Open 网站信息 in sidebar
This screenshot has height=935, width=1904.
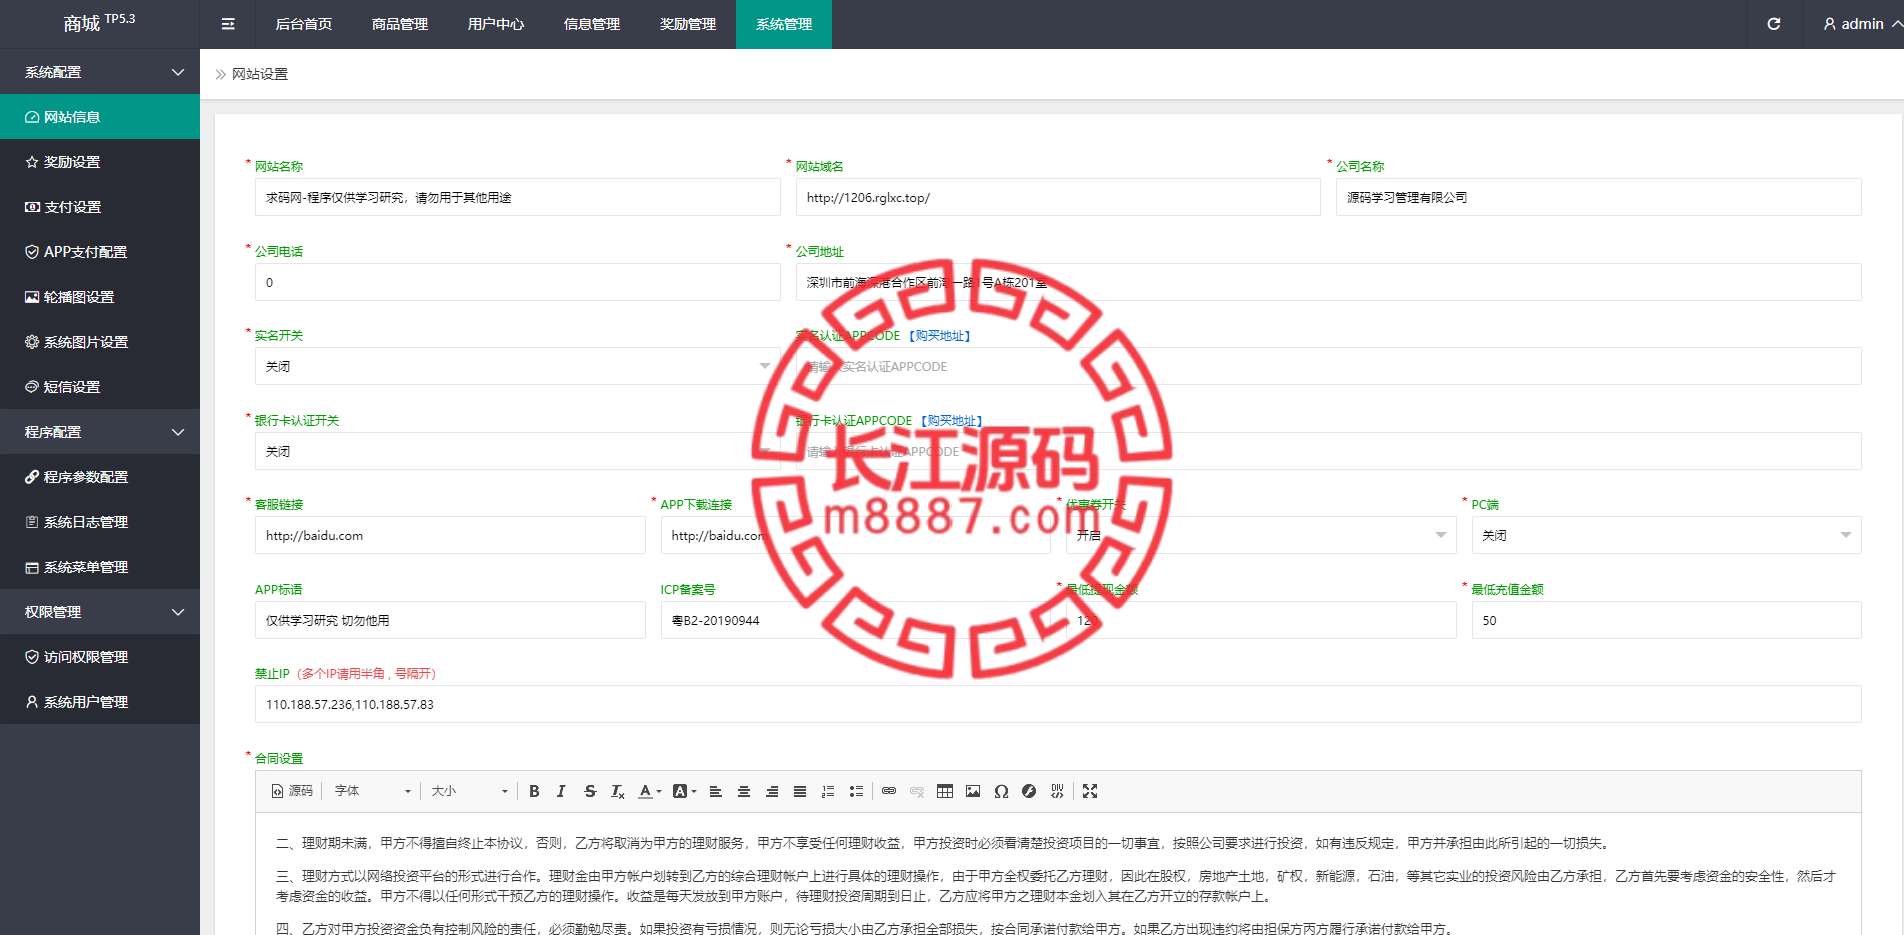100,117
